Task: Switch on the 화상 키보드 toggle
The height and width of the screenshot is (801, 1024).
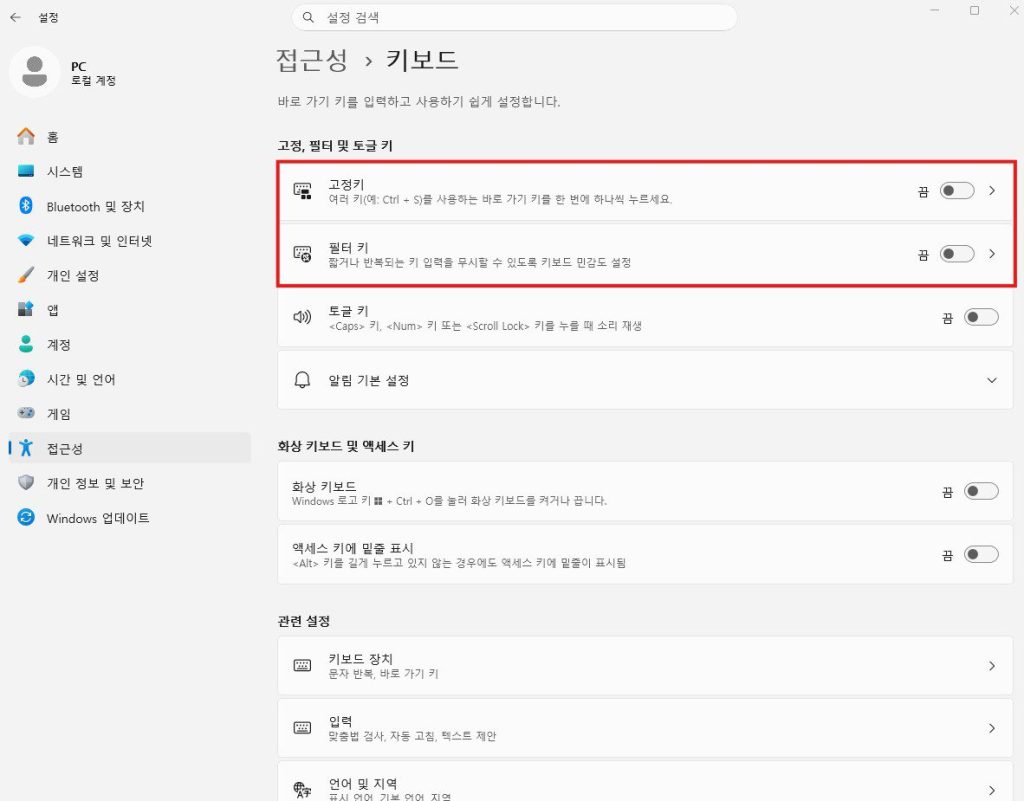Action: tap(980, 491)
